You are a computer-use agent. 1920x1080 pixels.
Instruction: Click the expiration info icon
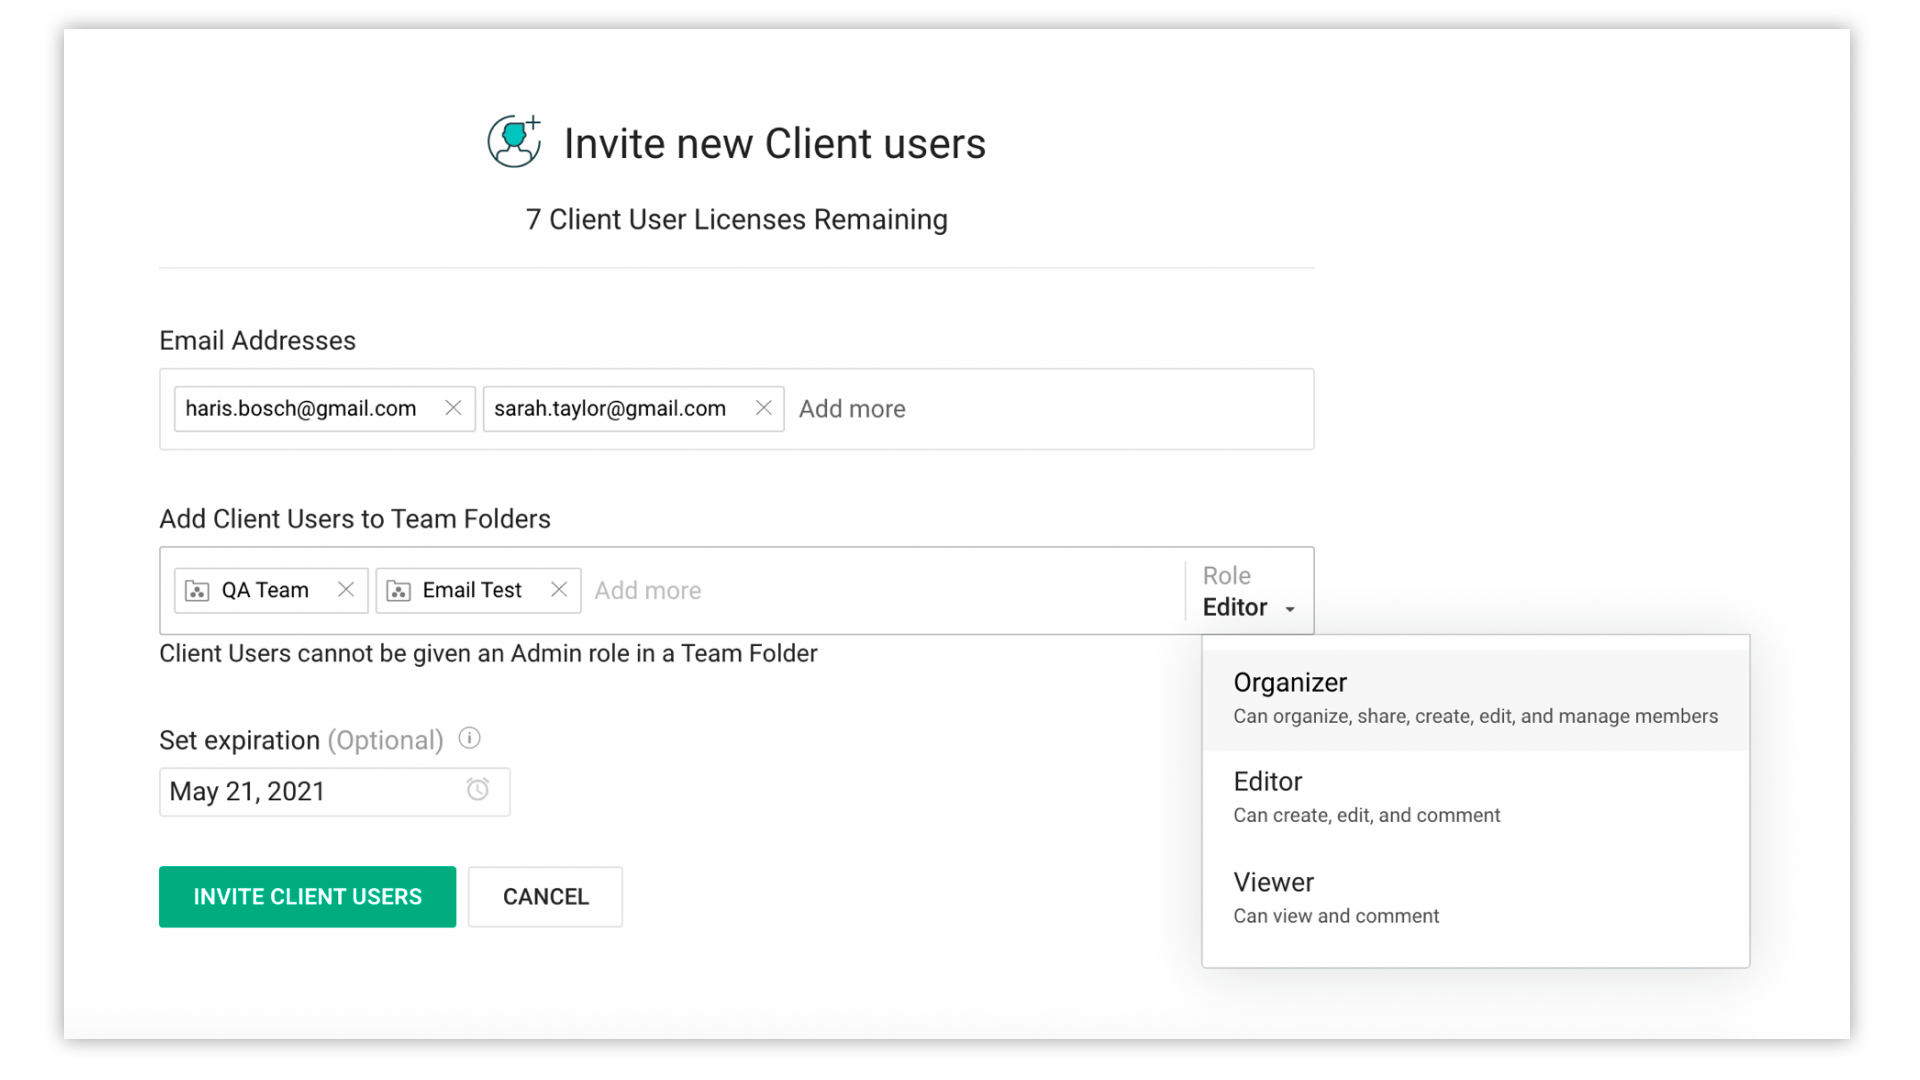pyautogui.click(x=469, y=739)
